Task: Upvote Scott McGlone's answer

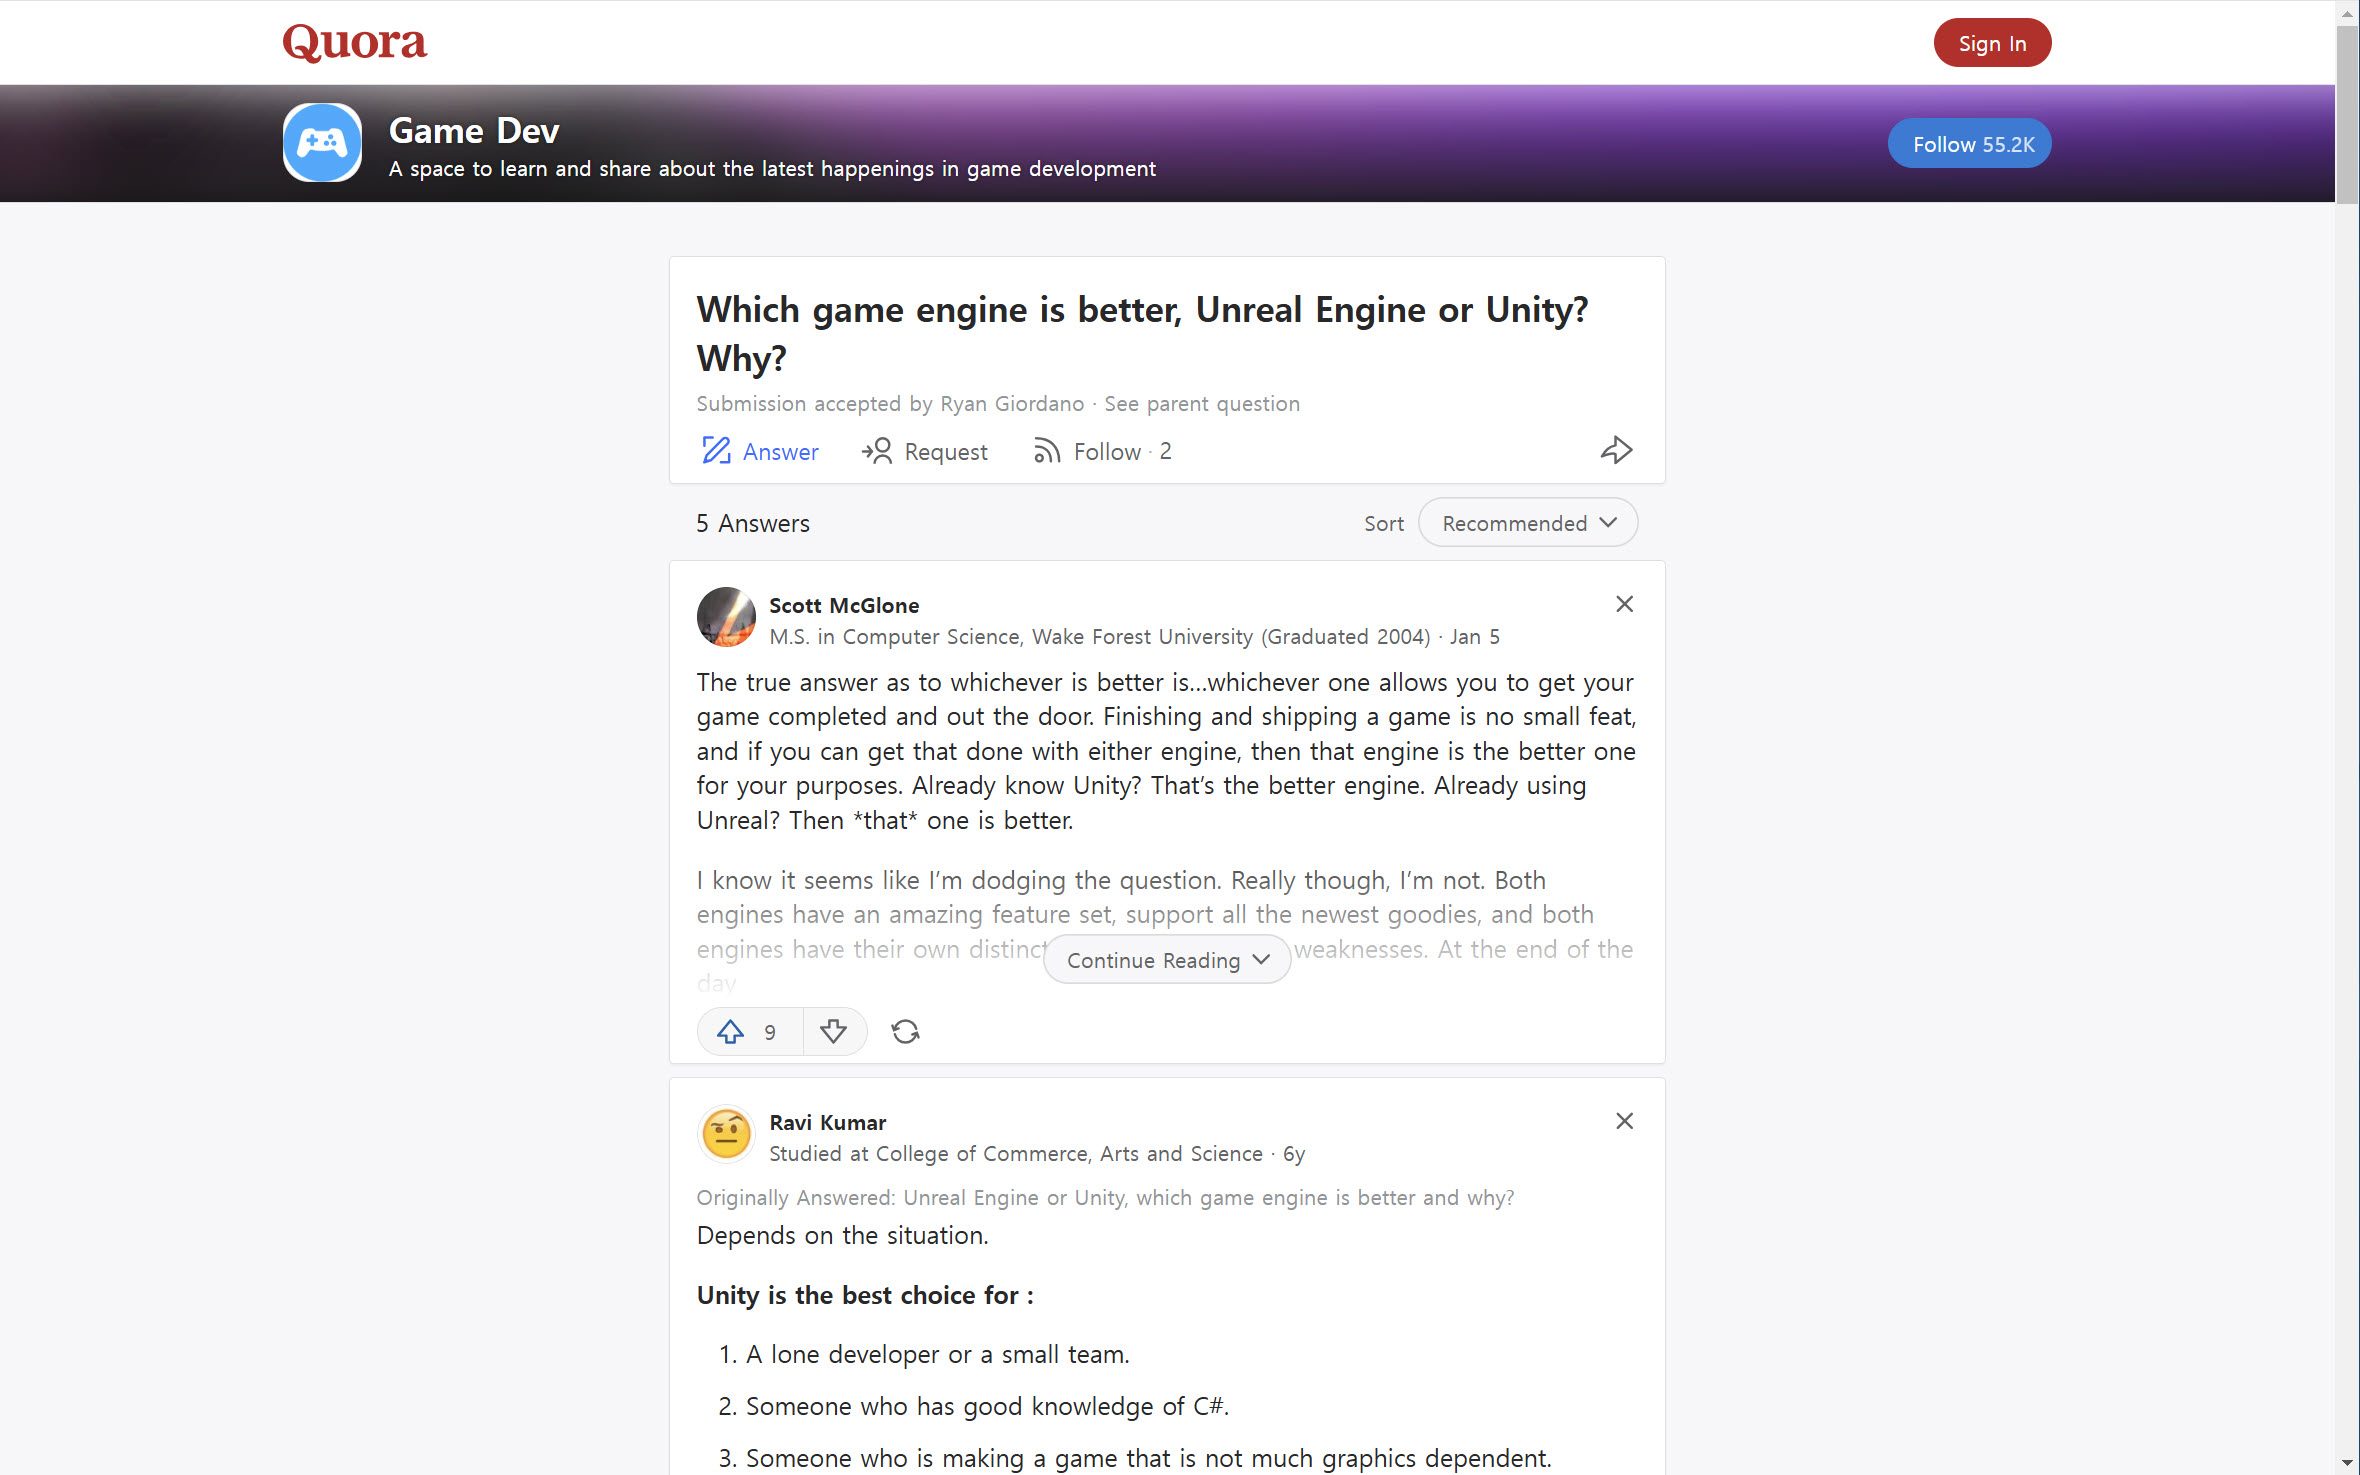Action: pyautogui.click(x=731, y=1032)
